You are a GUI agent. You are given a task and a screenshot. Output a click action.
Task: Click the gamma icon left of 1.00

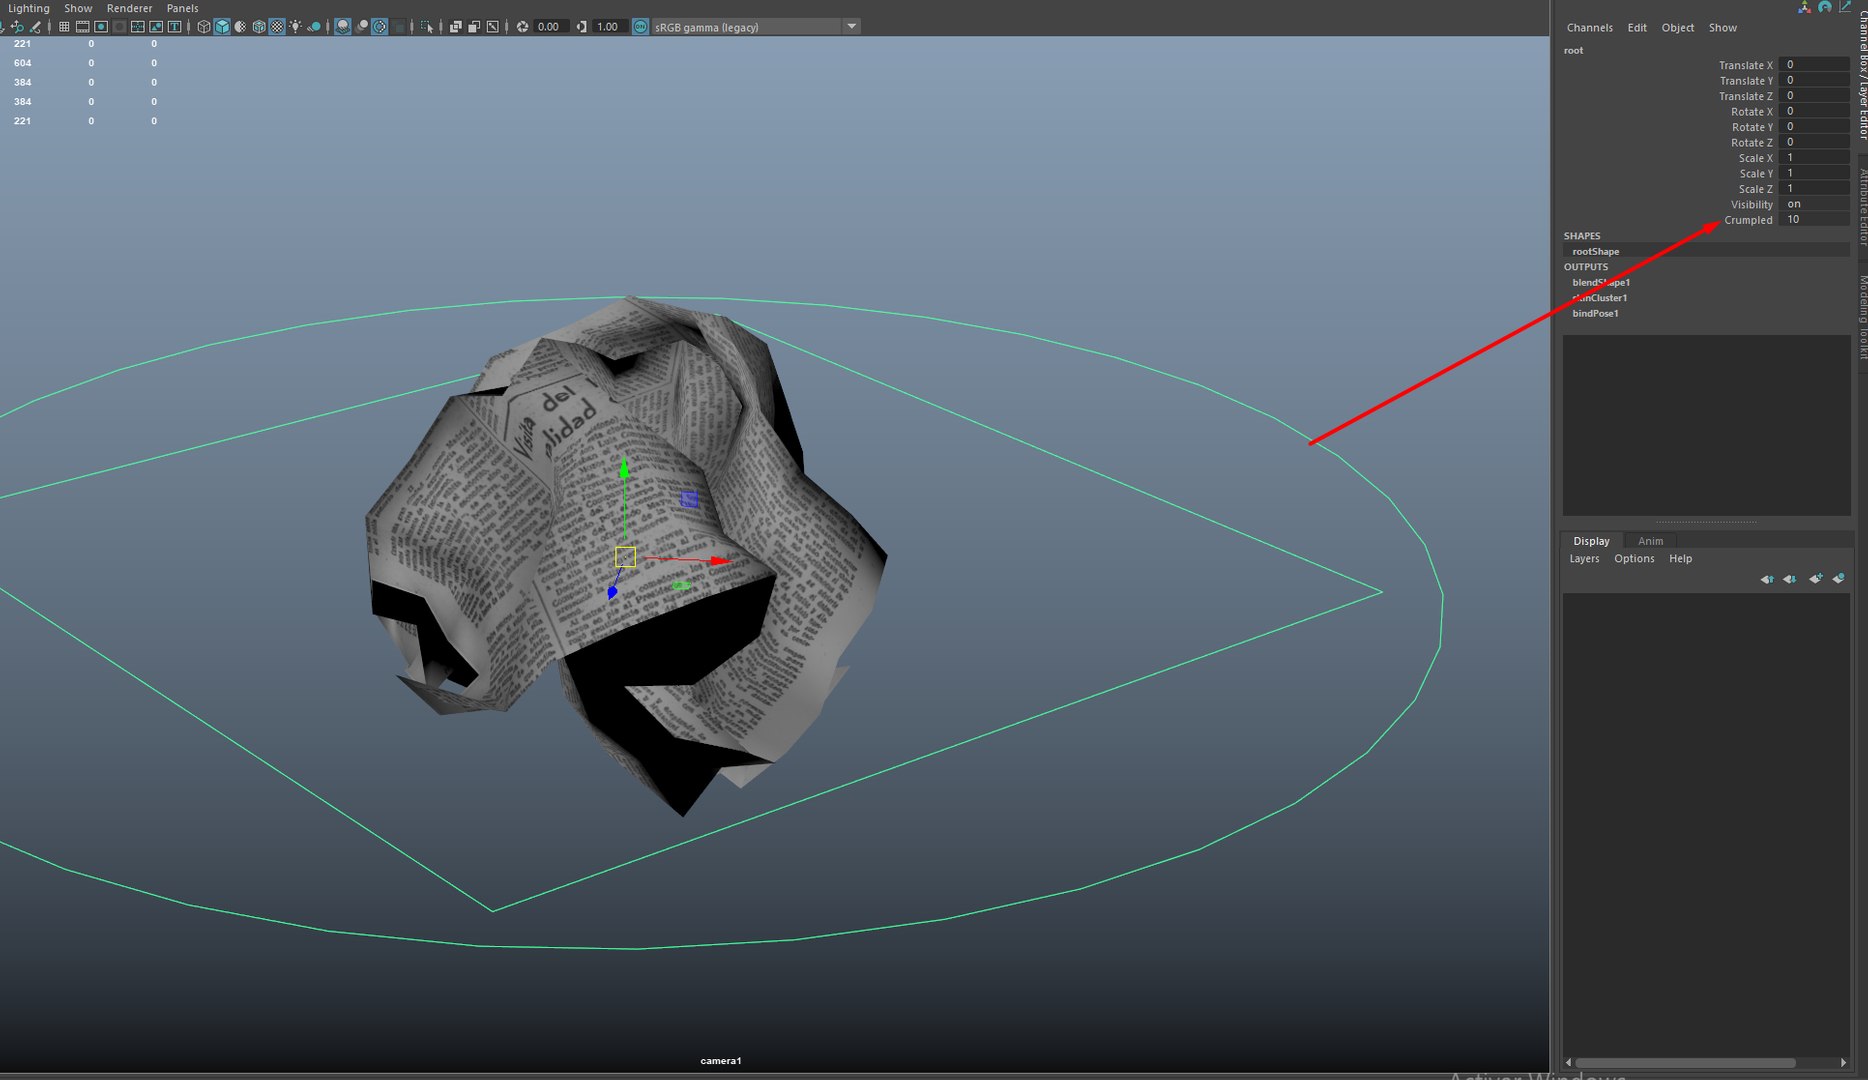coord(581,27)
